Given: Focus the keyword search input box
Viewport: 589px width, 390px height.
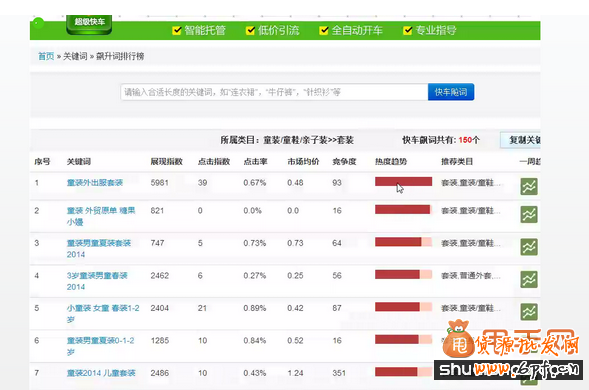Looking at the screenshot, I should [274, 92].
